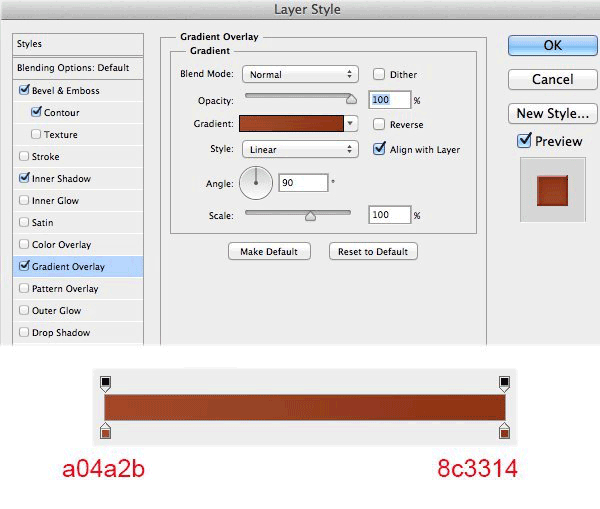
Task: Enable the Color Overlay checkbox
Action: click(x=24, y=244)
